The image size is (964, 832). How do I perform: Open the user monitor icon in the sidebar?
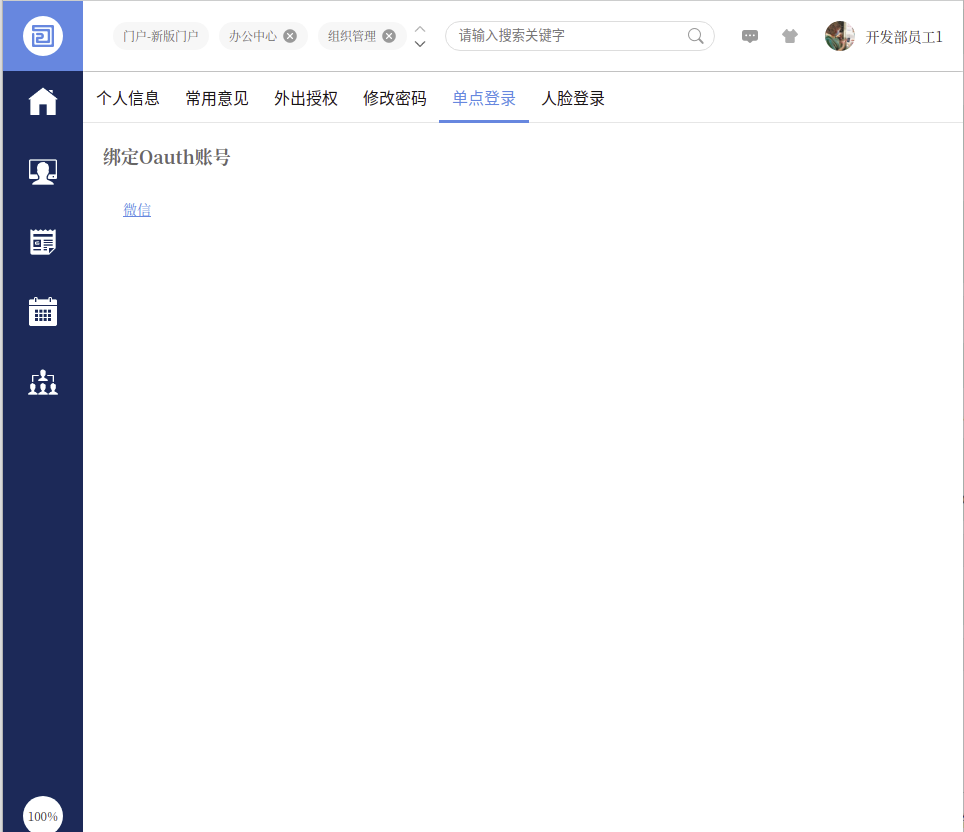(42, 172)
